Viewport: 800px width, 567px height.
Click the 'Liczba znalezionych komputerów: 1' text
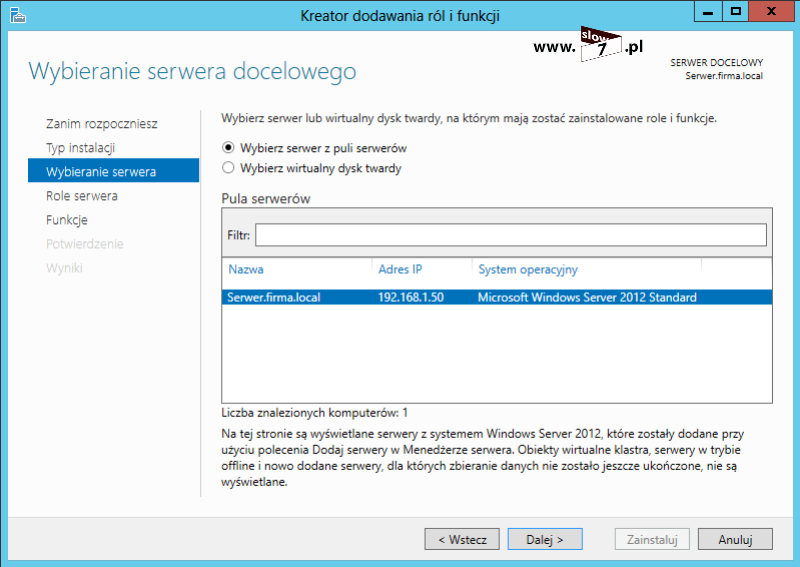[x=314, y=412]
